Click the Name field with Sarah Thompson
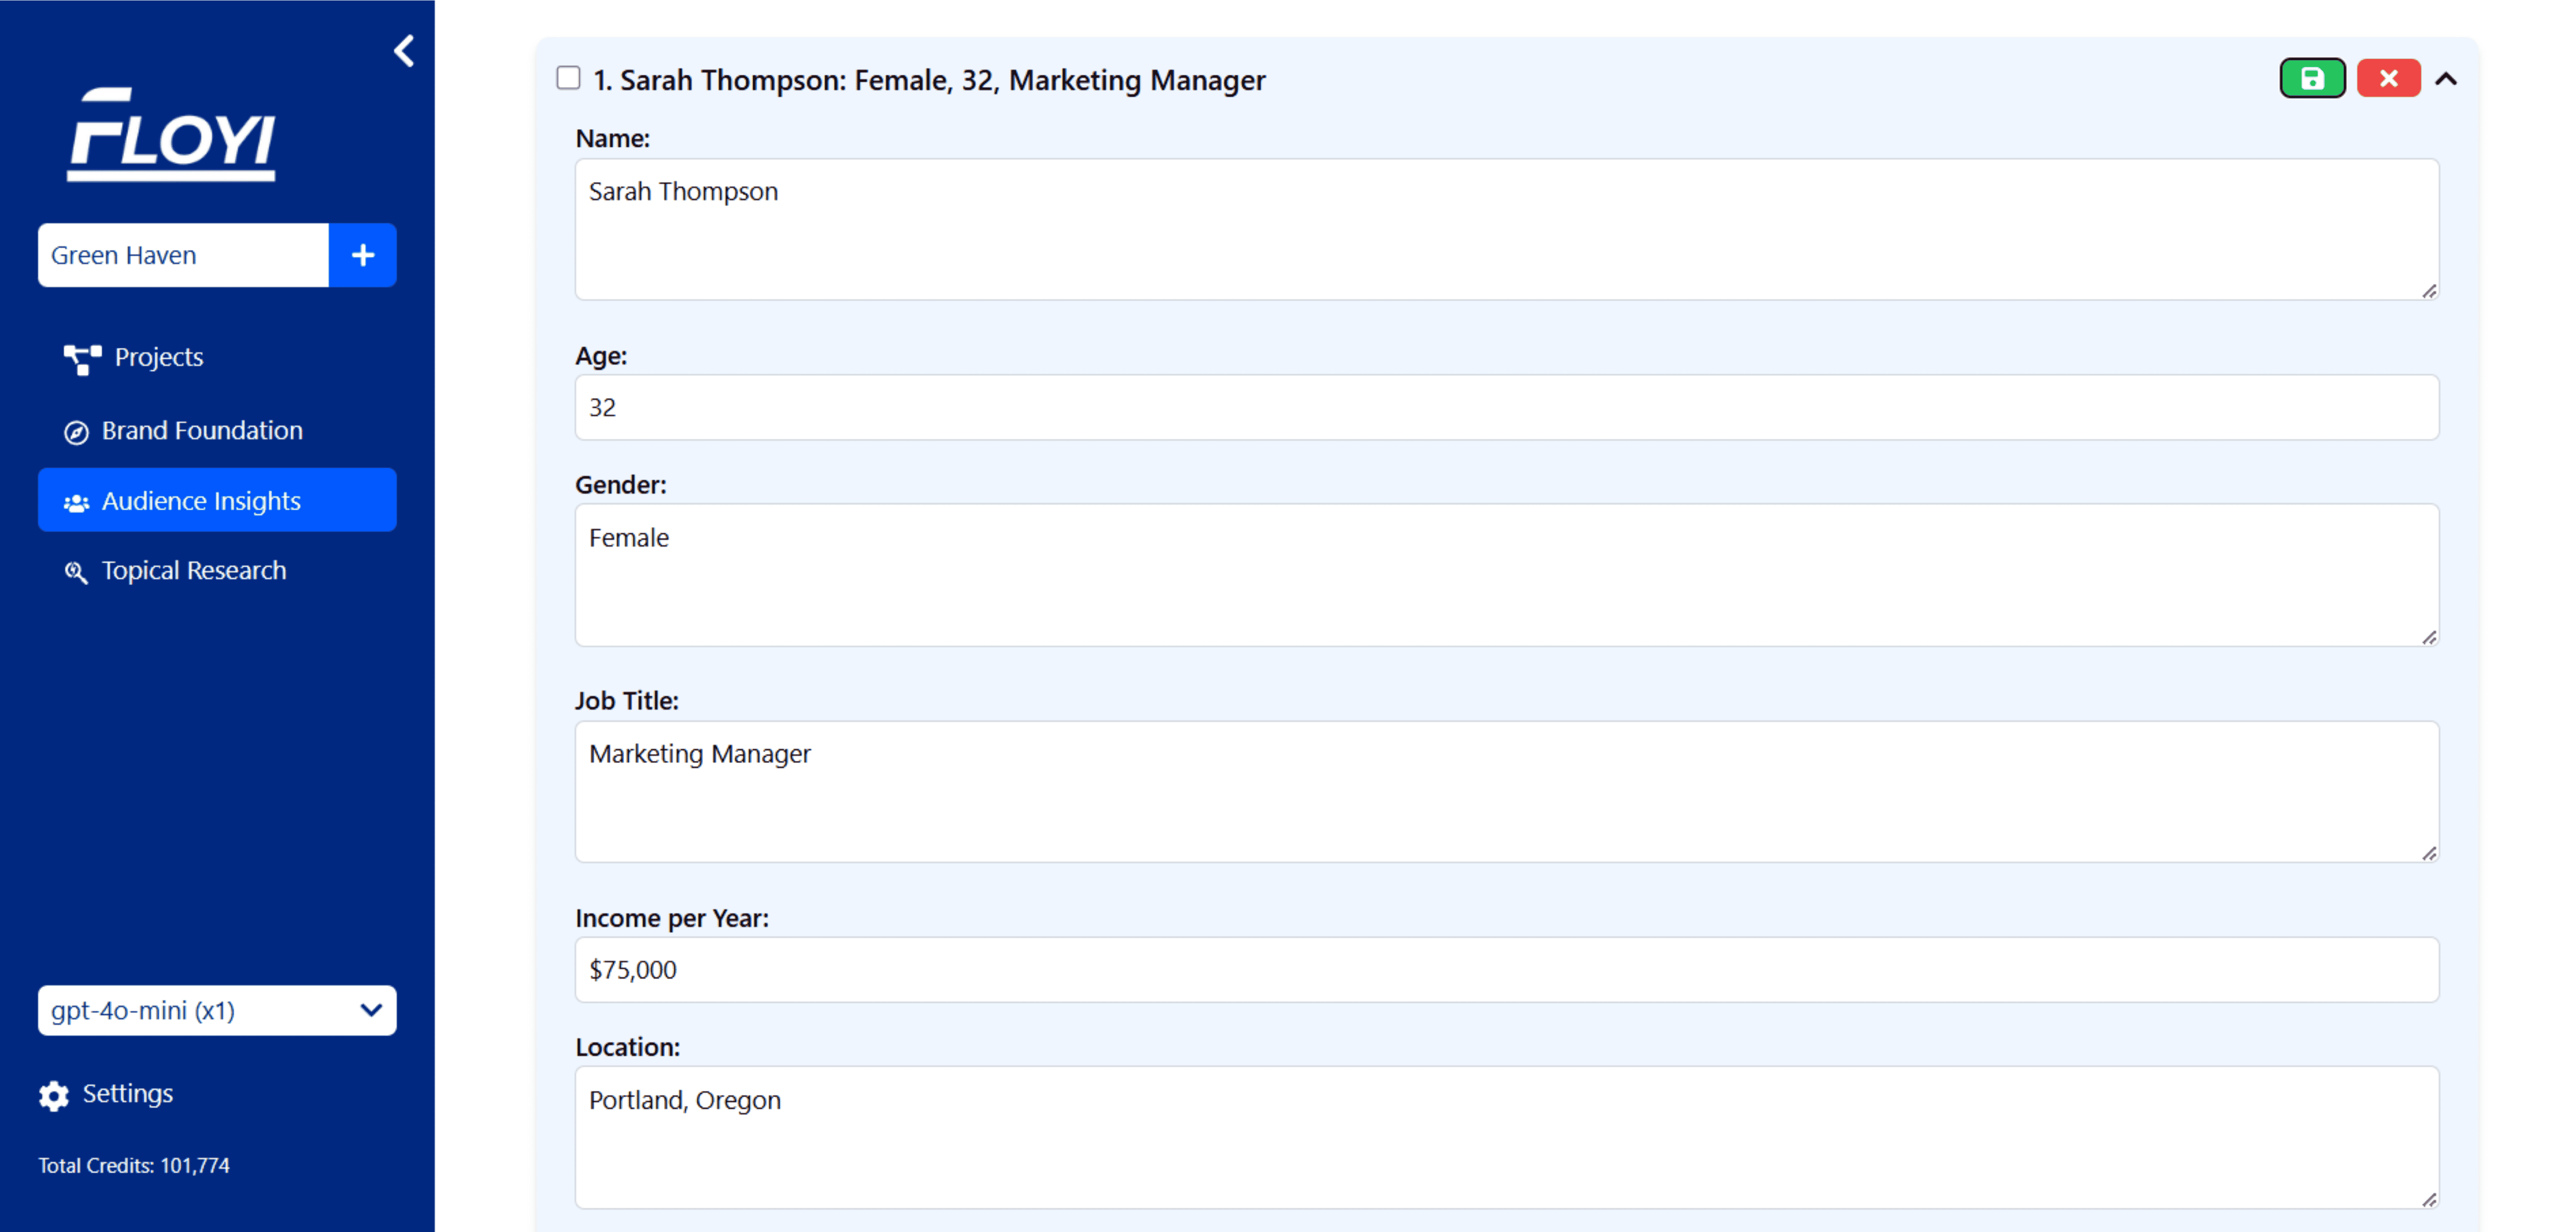2576x1232 pixels. click(x=1507, y=229)
